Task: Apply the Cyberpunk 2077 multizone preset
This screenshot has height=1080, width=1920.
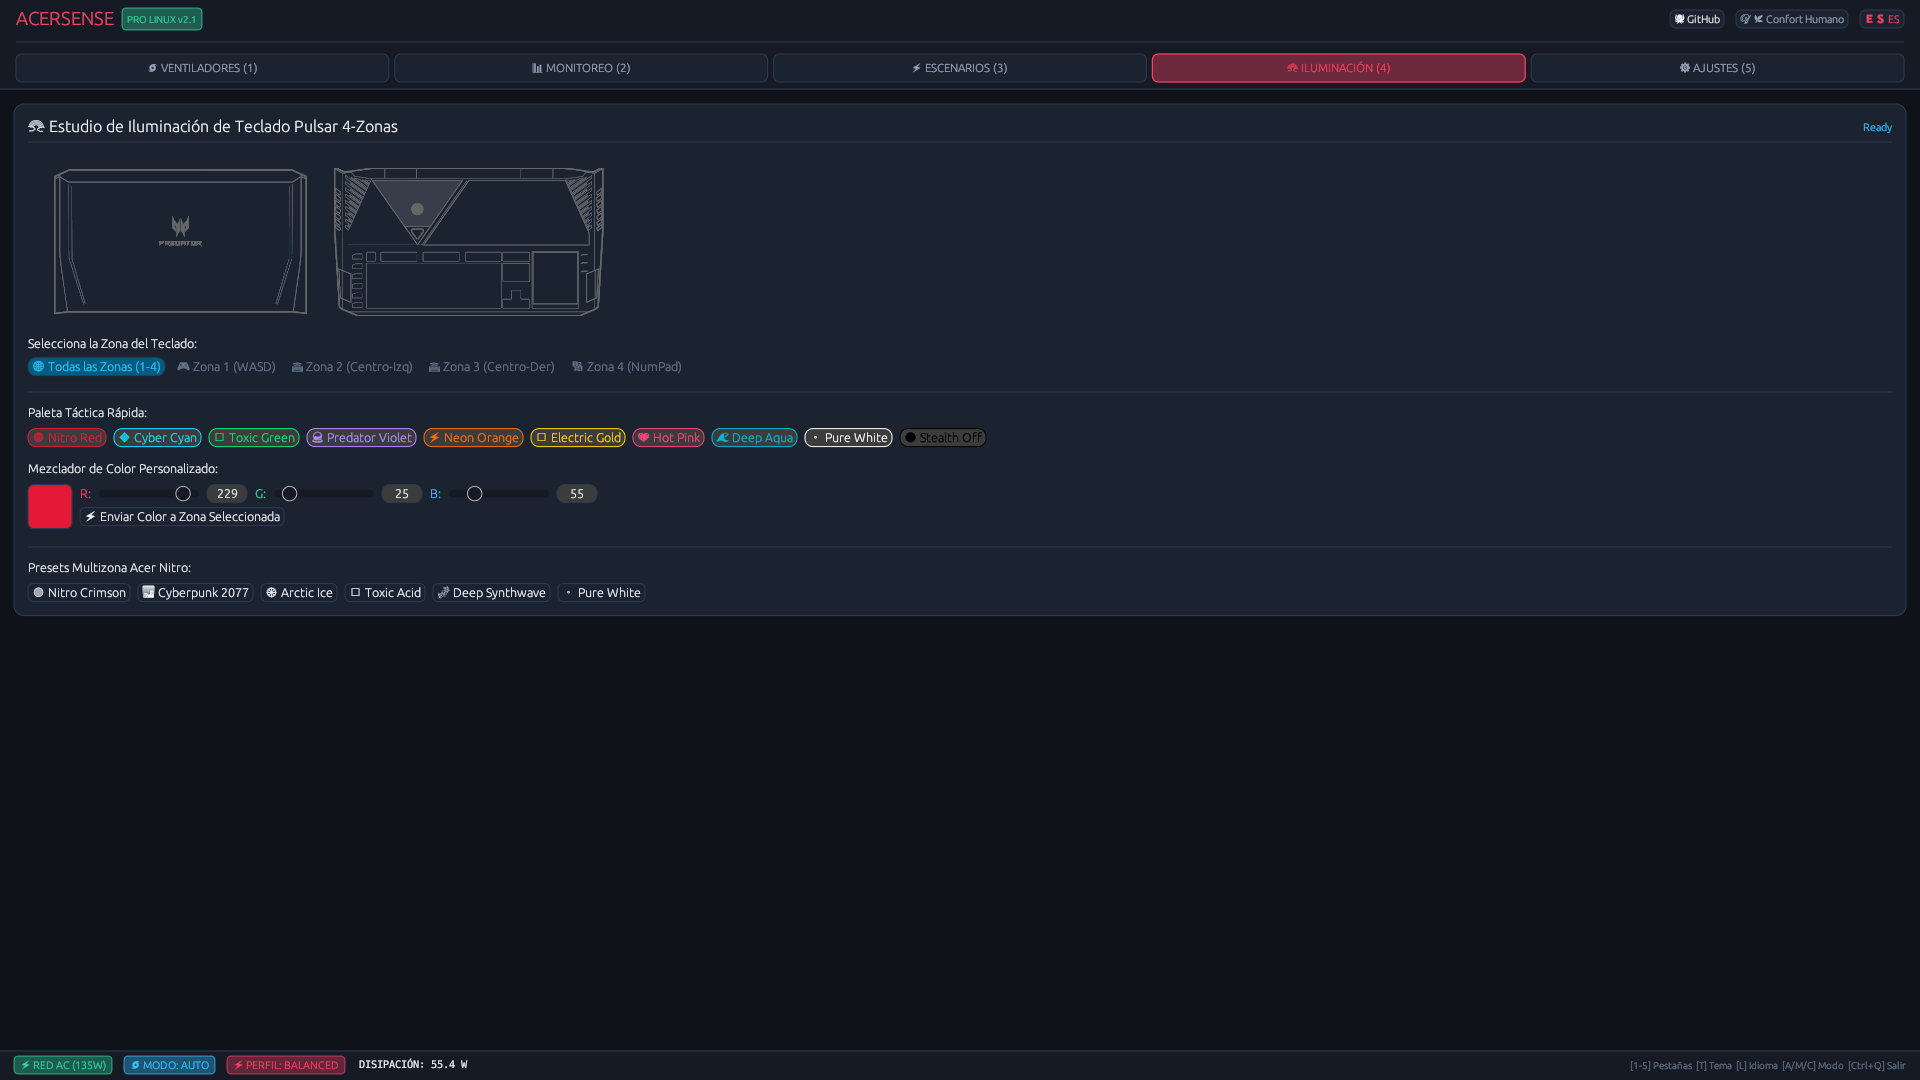Action: click(195, 593)
